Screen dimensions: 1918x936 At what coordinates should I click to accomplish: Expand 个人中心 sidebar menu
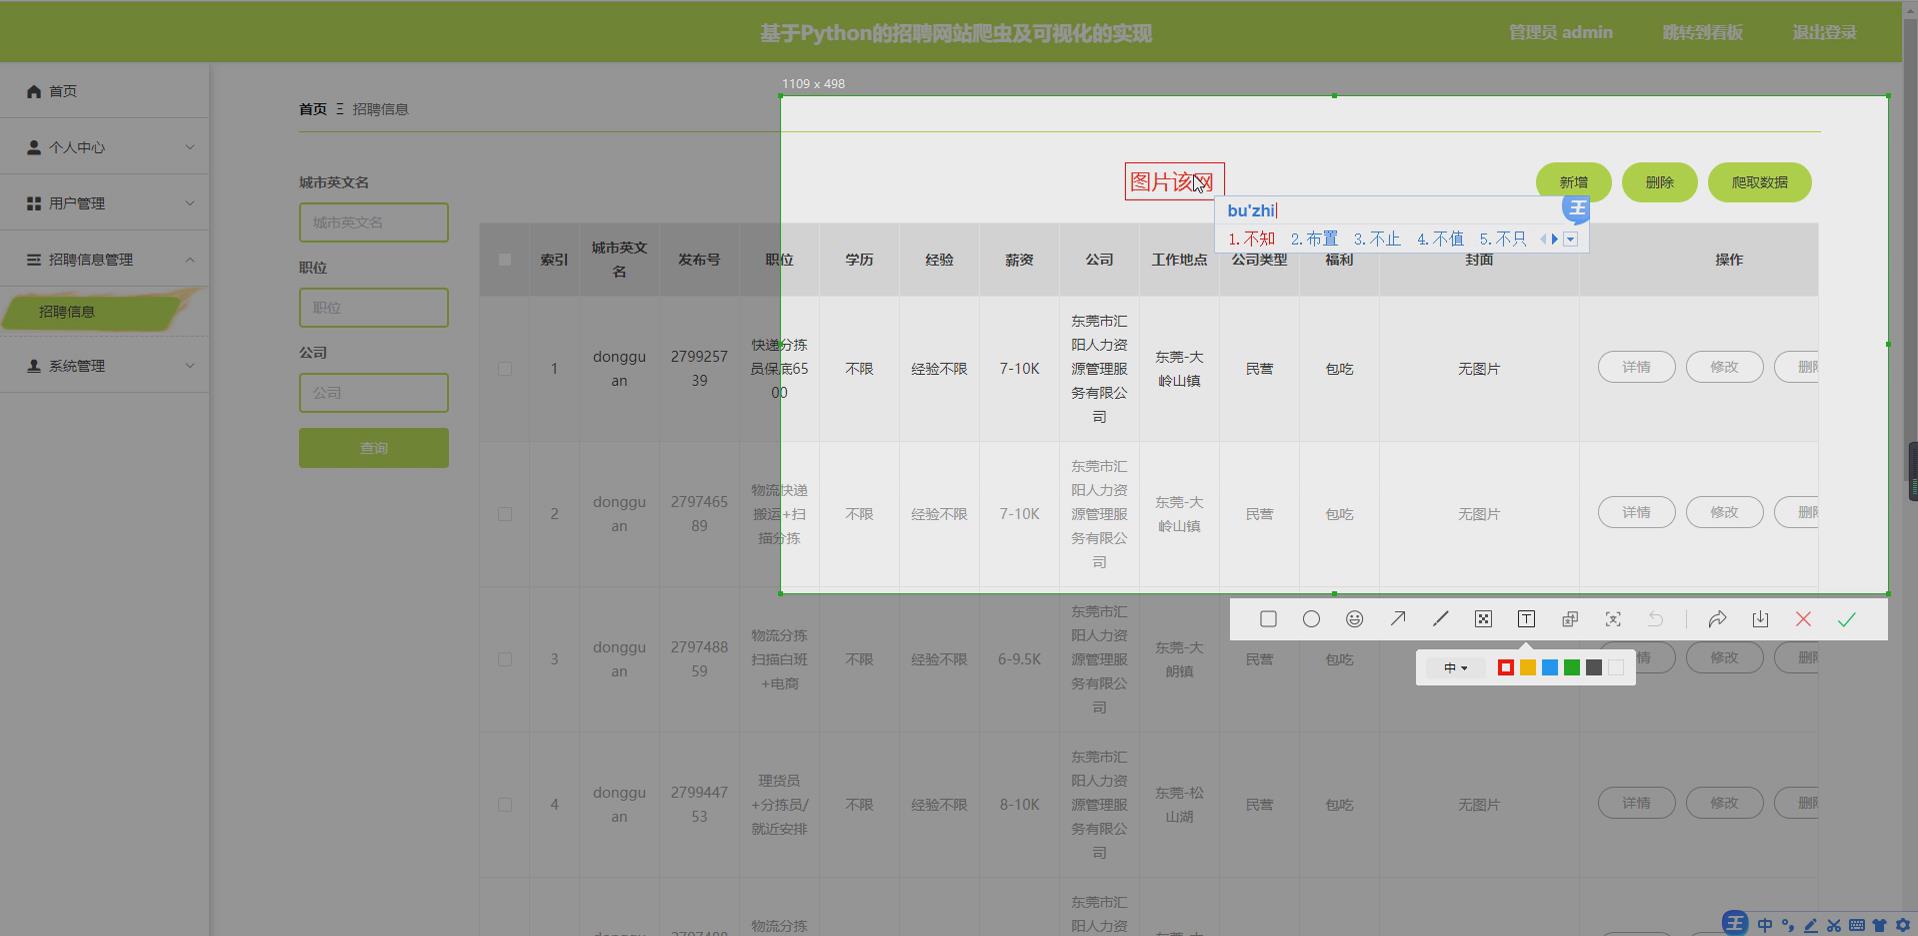tap(105, 147)
